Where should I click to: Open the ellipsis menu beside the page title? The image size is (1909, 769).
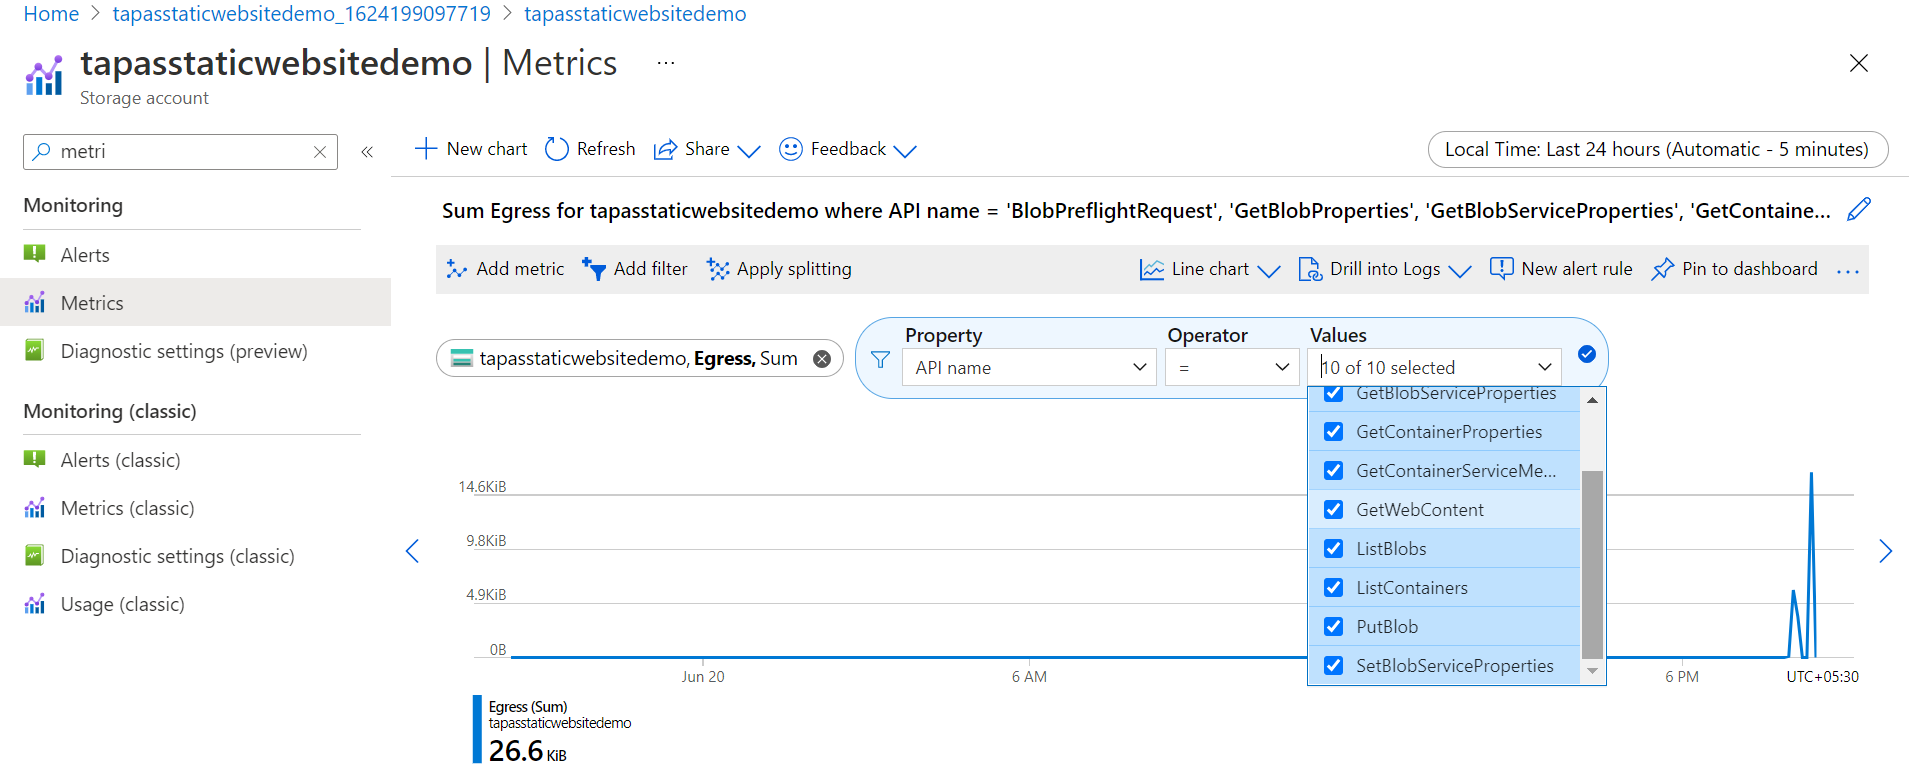[666, 63]
